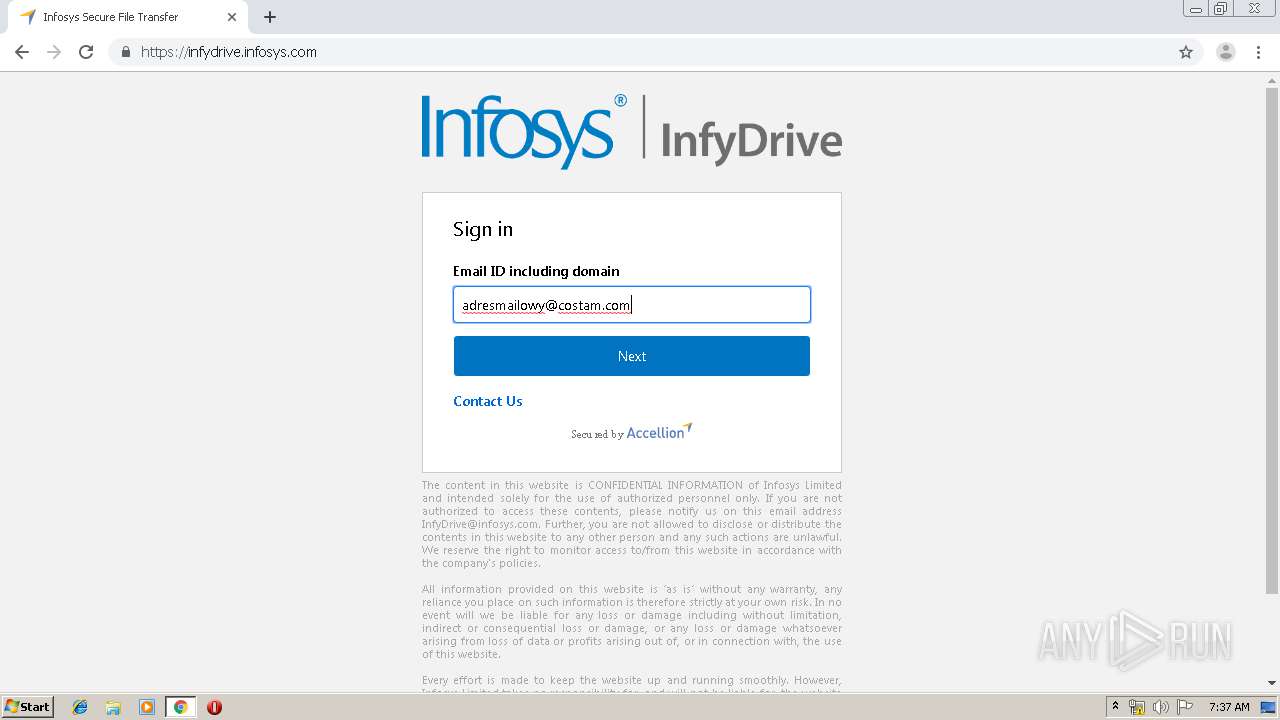
Task: Open the Chrome profile avatar
Action: point(1226,52)
